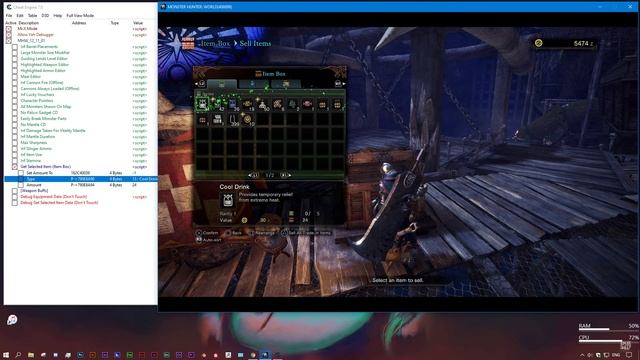Open Windows taskbar search
Screen dimensions: 640x360
18,355
